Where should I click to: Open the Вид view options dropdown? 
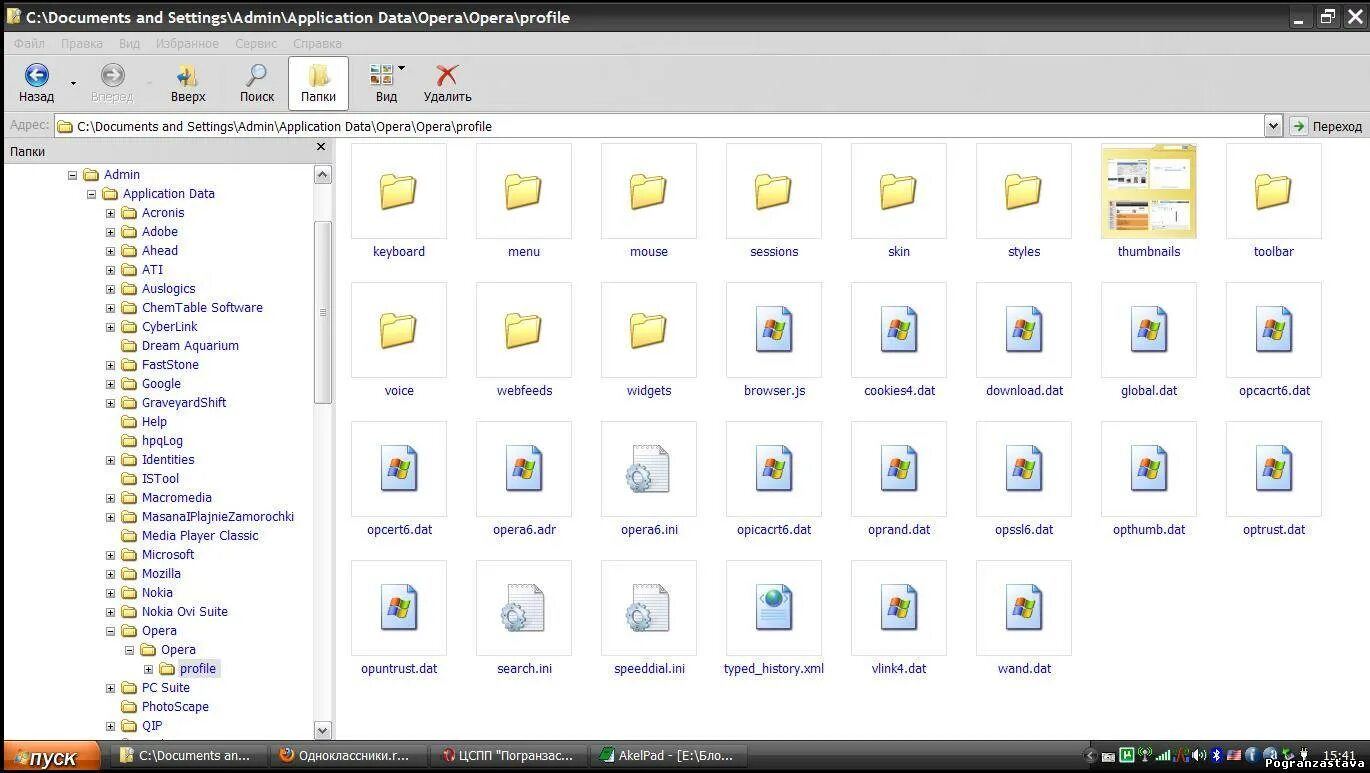[x=387, y=83]
